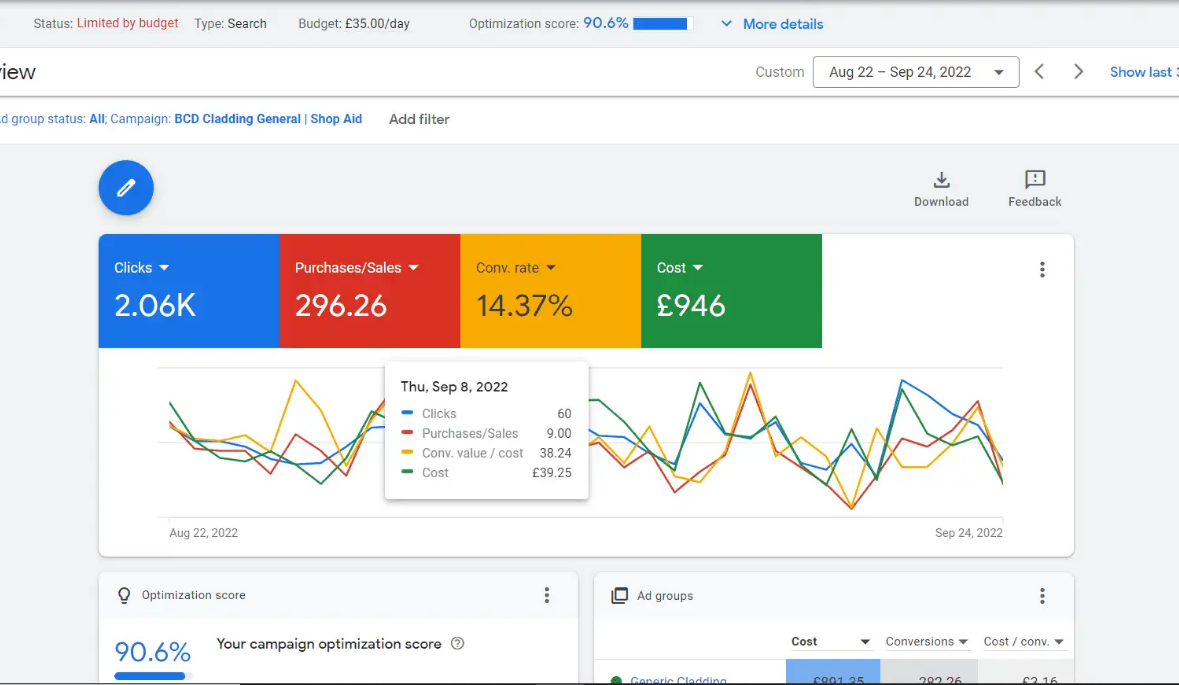Open the Conv. rate metric dropdown
This screenshot has height=685, width=1179.
click(x=550, y=268)
